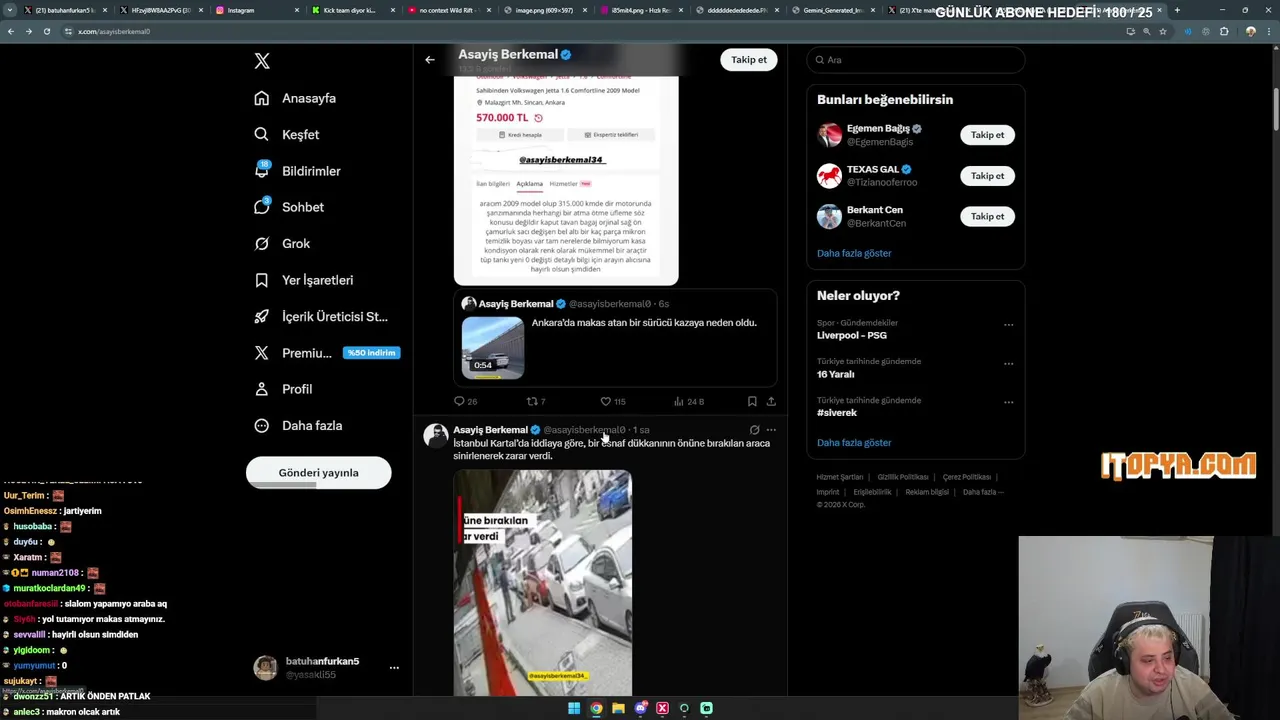This screenshot has height=720, width=1280.
Task: Open Anasayfa home in the sidebar
Action: [x=296, y=98]
